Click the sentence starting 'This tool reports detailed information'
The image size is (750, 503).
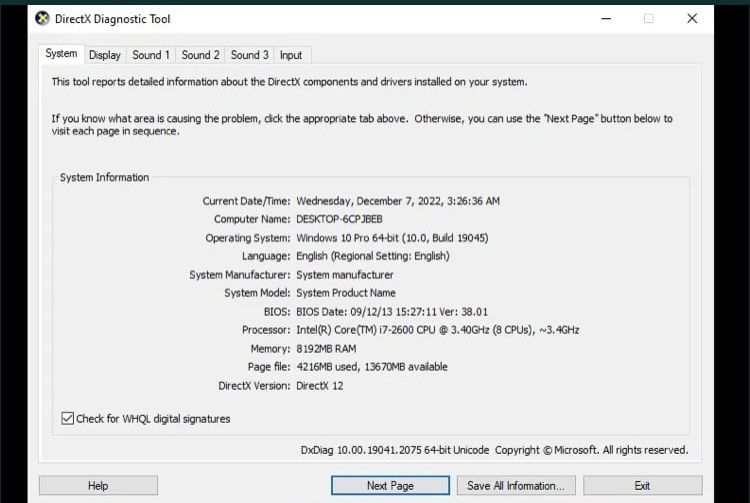(x=289, y=82)
